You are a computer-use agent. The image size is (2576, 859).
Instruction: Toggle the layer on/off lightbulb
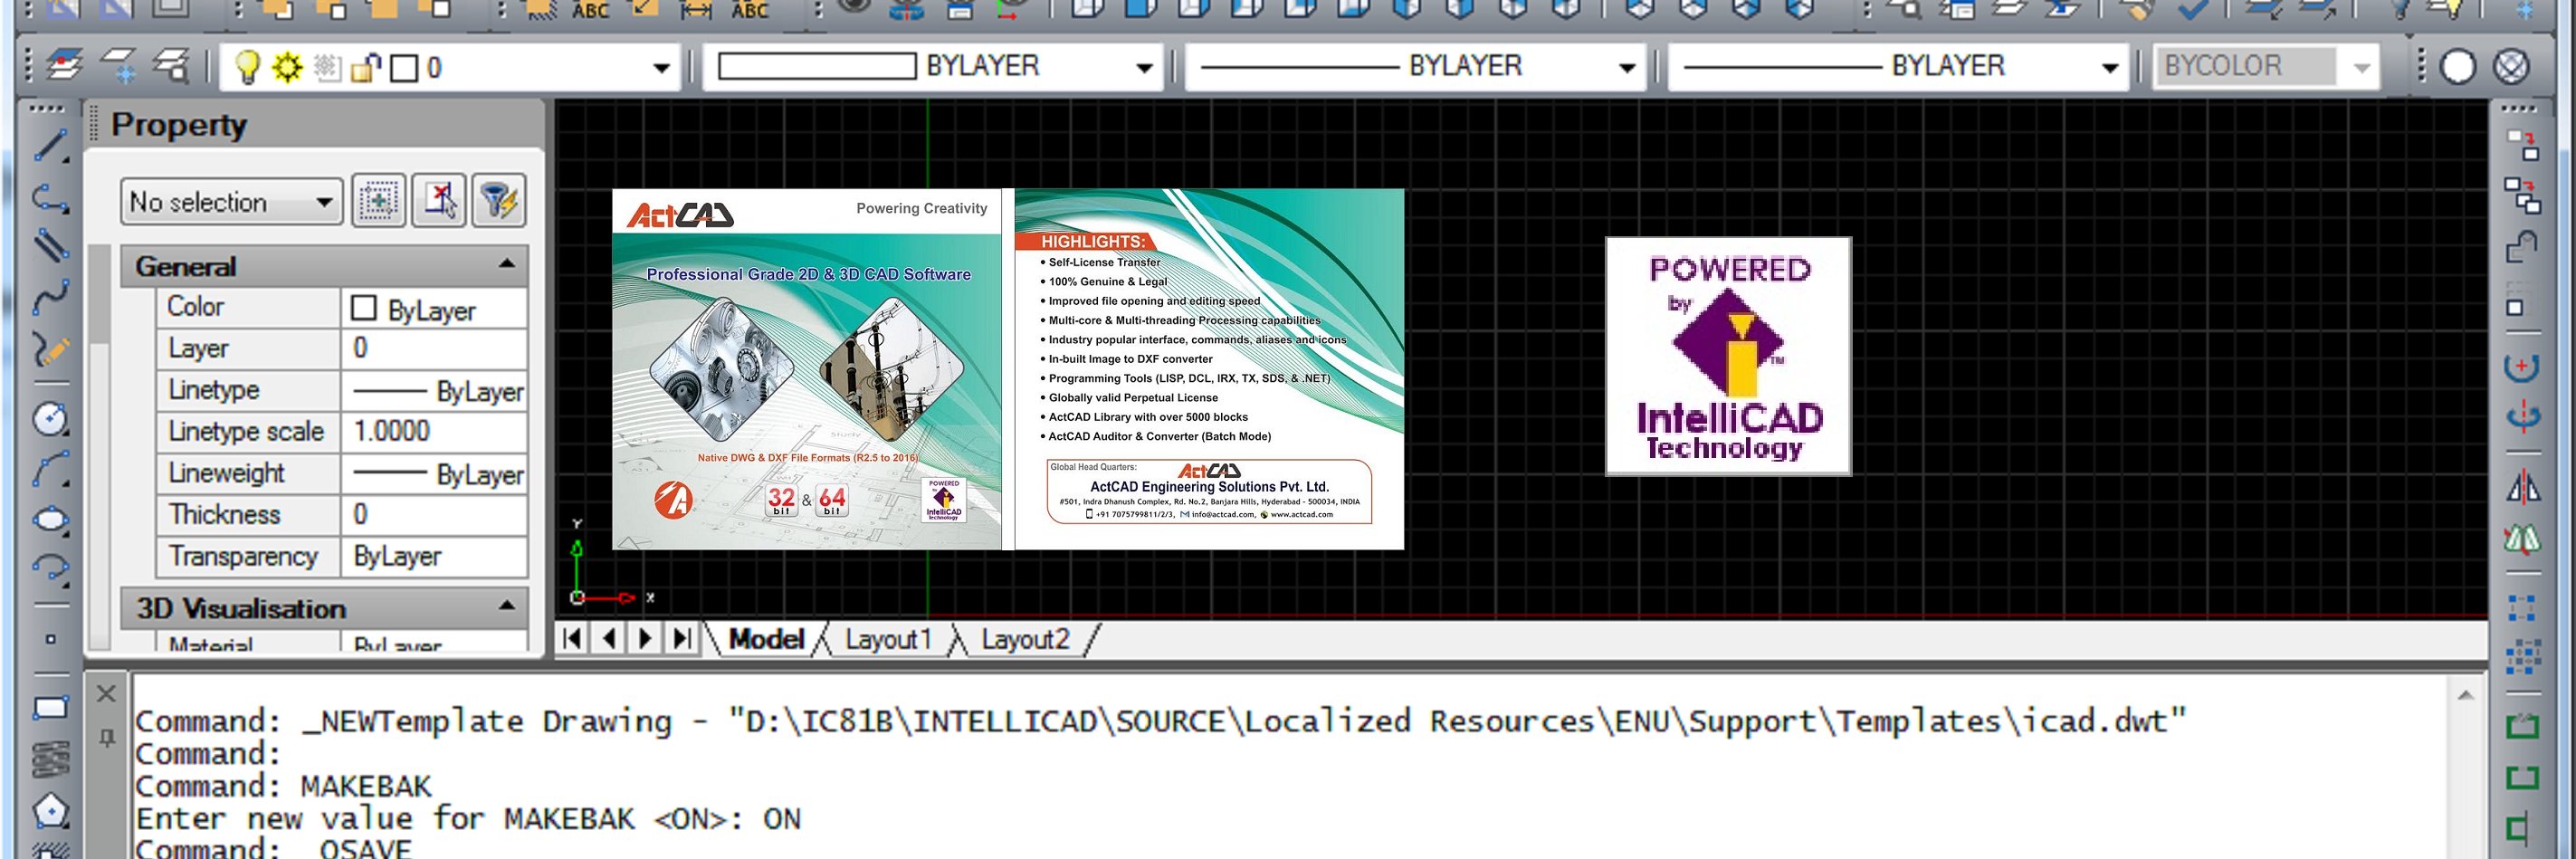(x=246, y=68)
